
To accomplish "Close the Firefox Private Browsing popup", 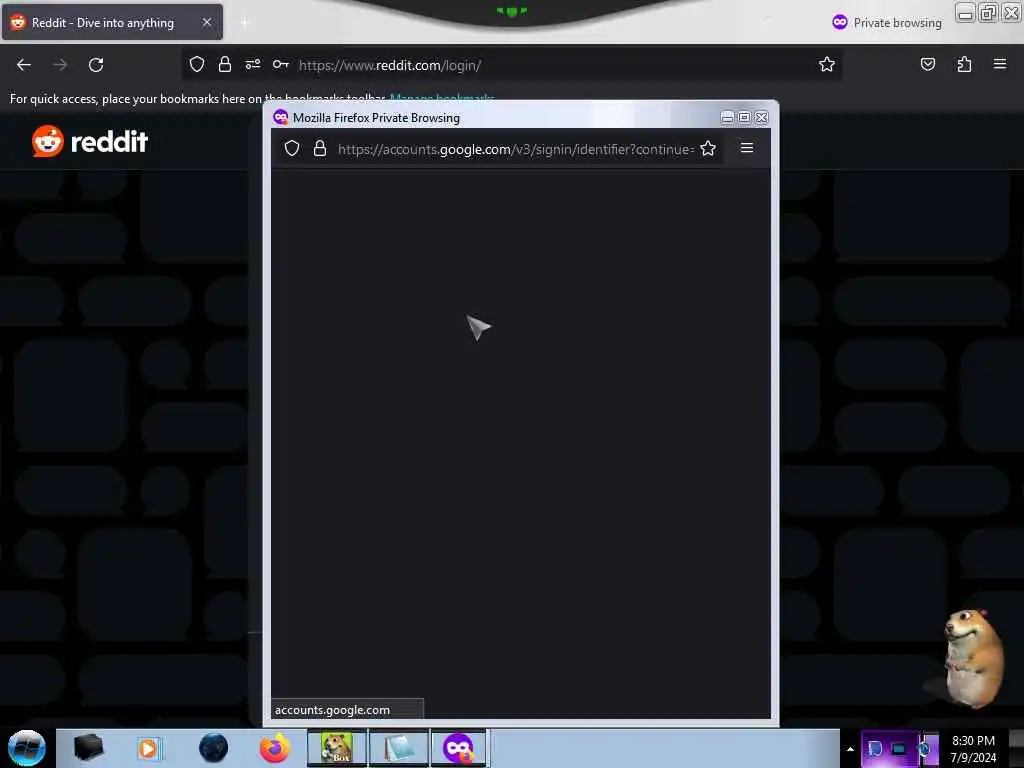I will [x=761, y=118].
